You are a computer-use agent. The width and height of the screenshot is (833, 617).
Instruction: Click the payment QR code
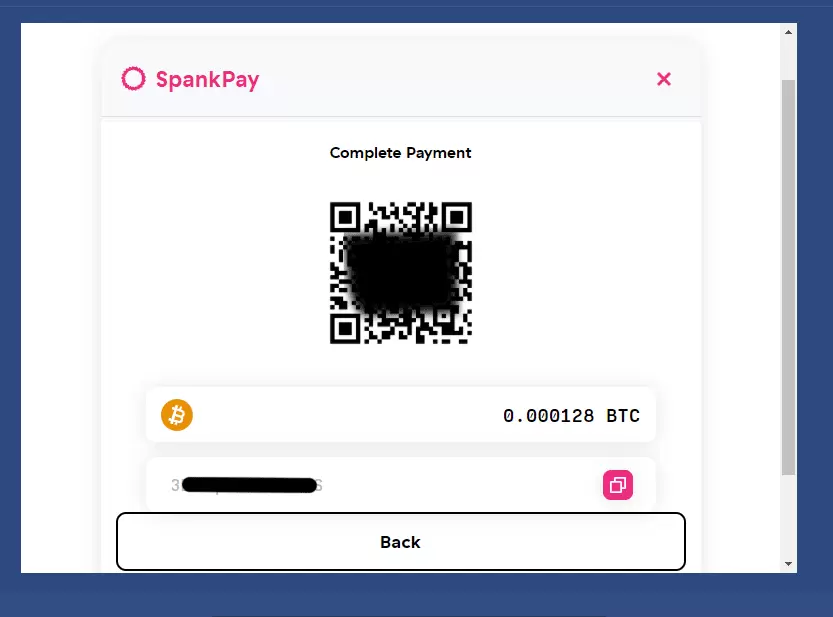click(x=401, y=273)
